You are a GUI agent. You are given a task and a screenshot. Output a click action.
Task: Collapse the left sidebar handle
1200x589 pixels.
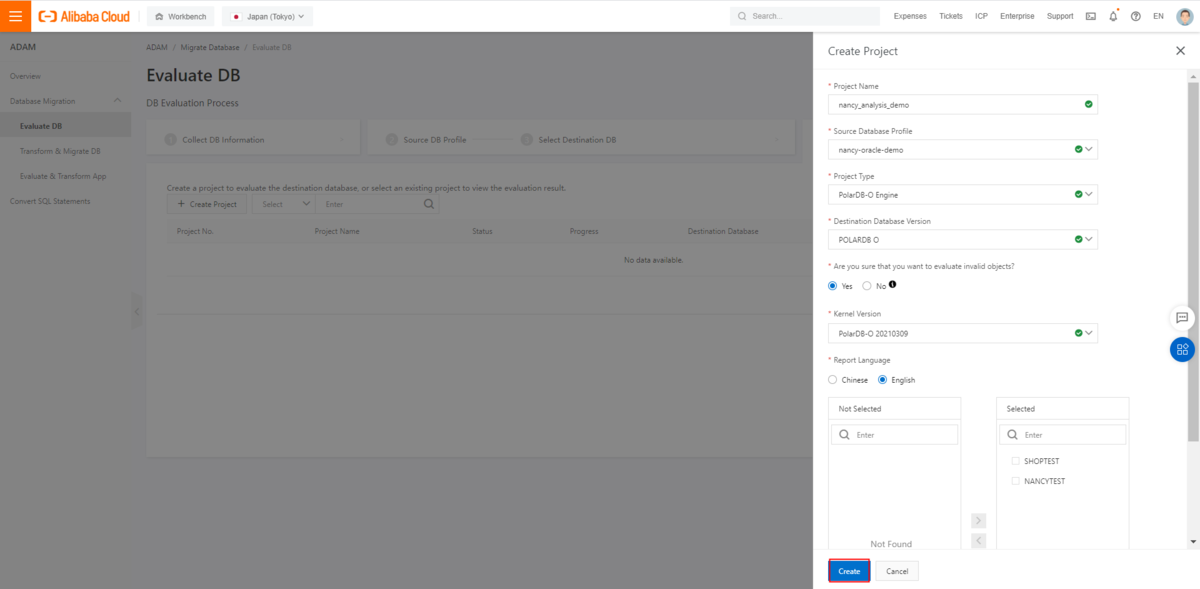pos(137,312)
